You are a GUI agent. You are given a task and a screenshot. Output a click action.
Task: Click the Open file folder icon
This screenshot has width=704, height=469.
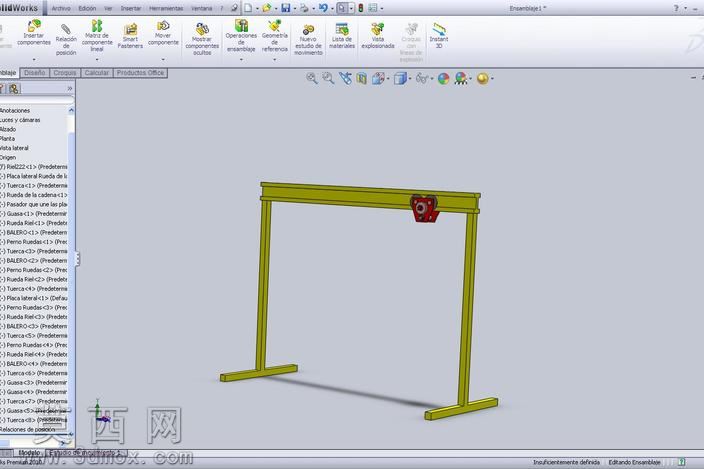[267, 8]
